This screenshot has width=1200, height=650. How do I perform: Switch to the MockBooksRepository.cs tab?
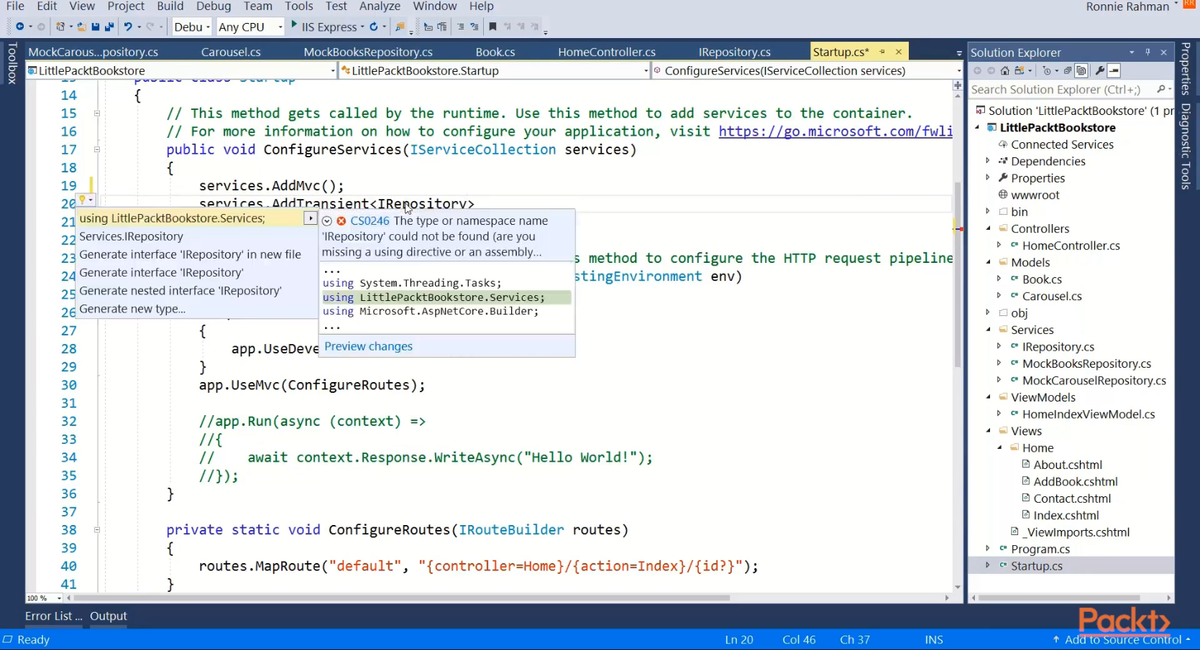[x=368, y=52]
